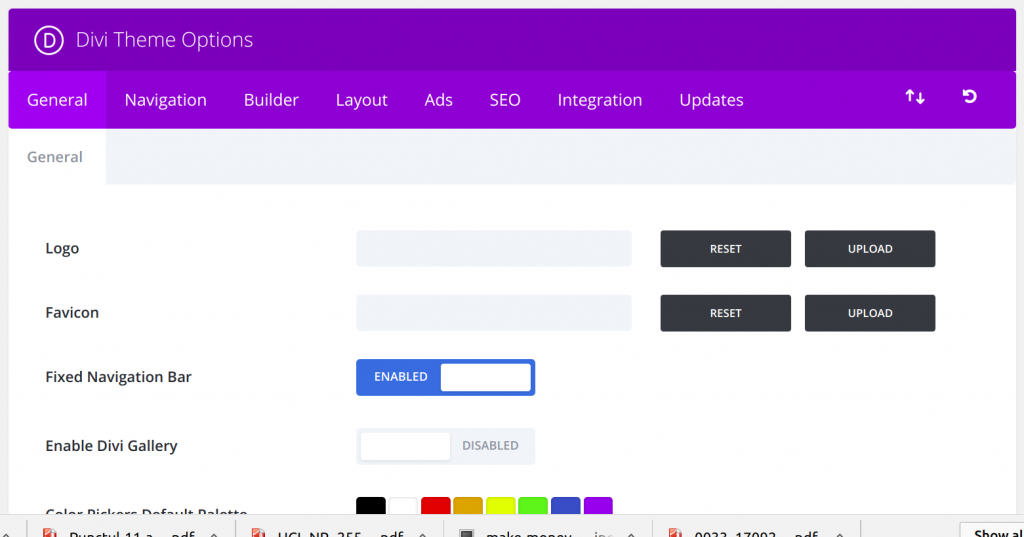Pick the black palette swatch
The width and height of the screenshot is (1024, 537).
point(371,506)
